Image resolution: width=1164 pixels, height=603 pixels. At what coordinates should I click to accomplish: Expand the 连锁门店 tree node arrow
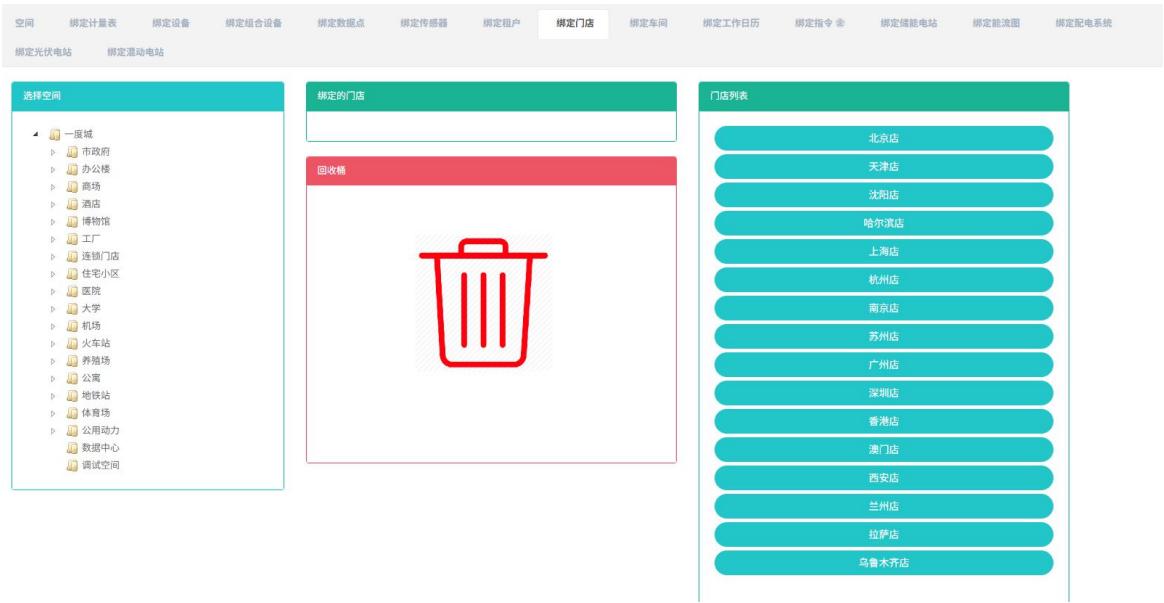(x=54, y=257)
